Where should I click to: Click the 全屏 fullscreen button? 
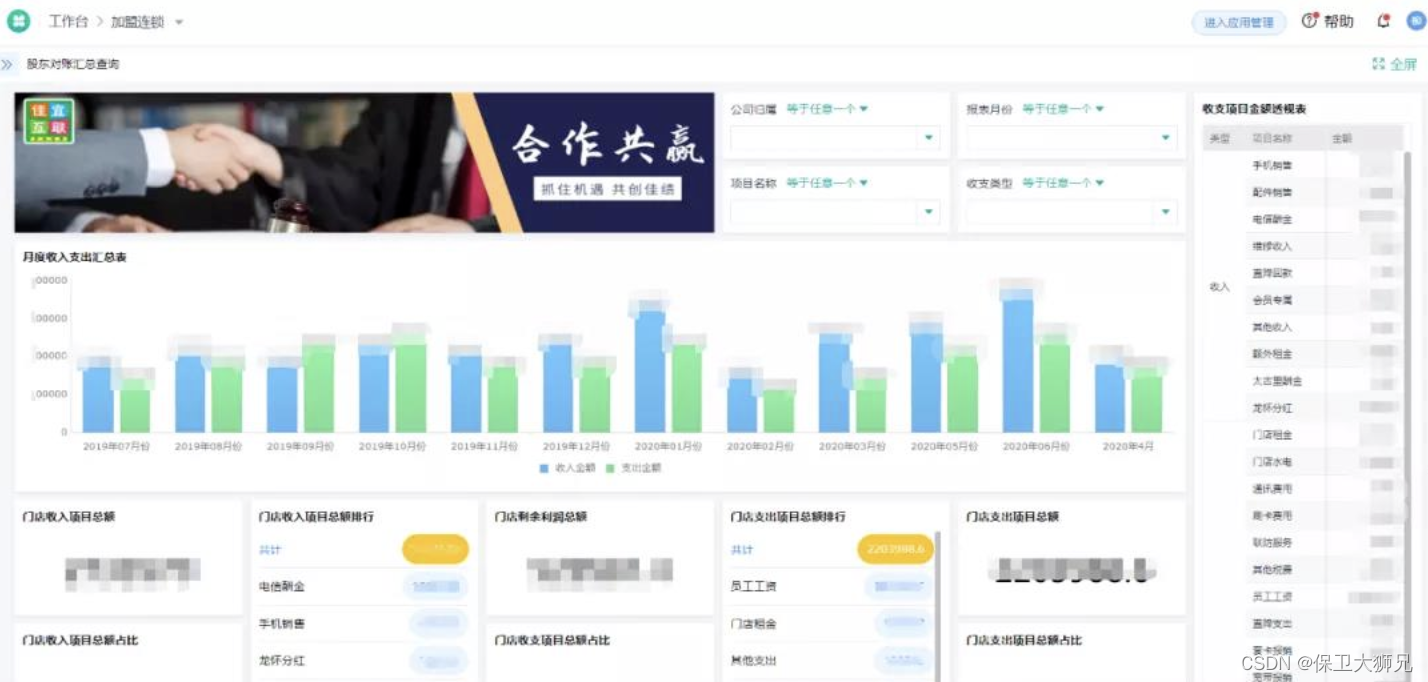(x=1394, y=64)
